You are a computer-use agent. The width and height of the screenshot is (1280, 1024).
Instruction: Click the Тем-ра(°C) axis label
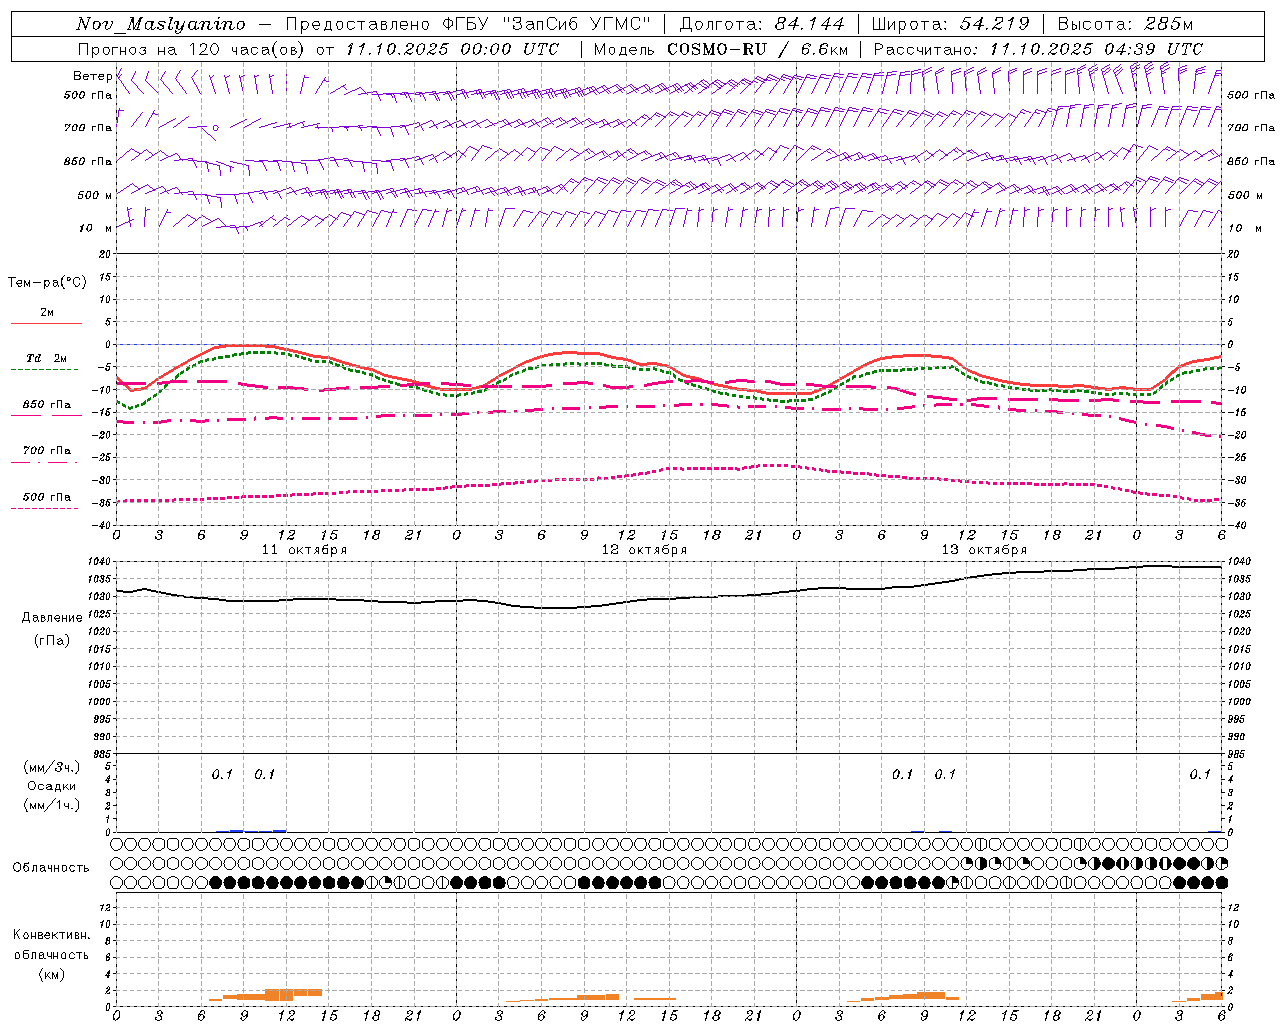(47, 282)
